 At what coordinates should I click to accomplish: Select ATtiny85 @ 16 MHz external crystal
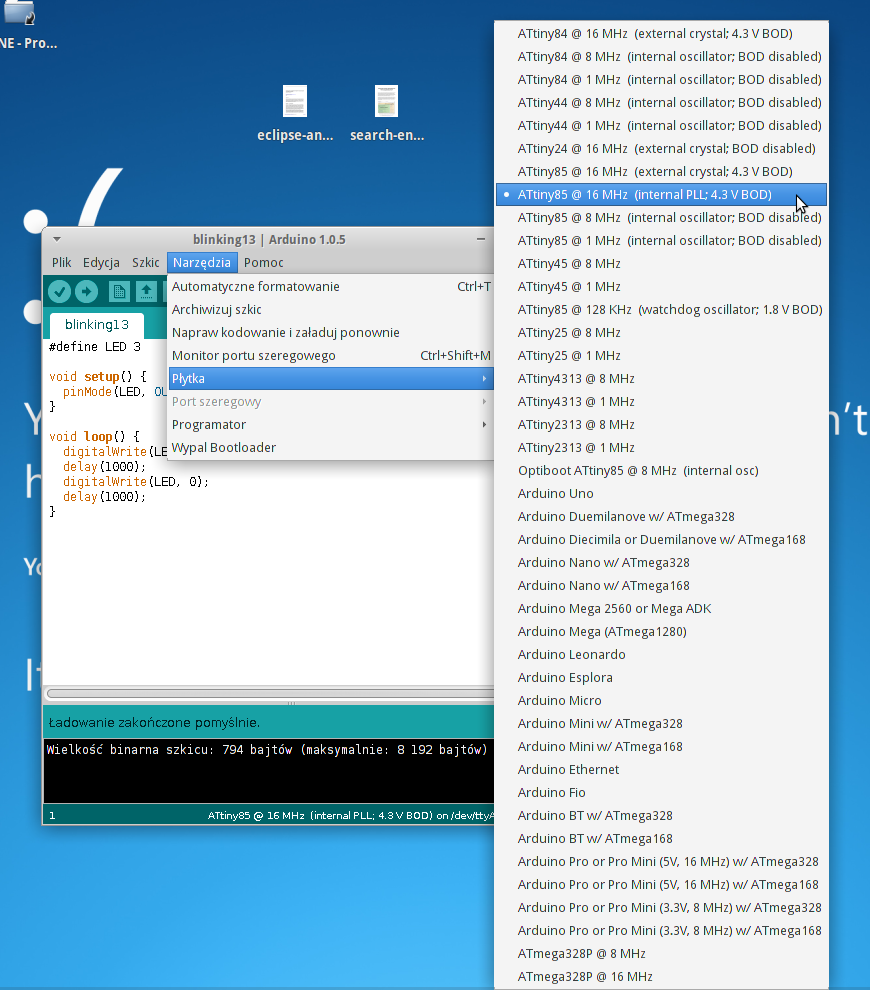[662, 172]
